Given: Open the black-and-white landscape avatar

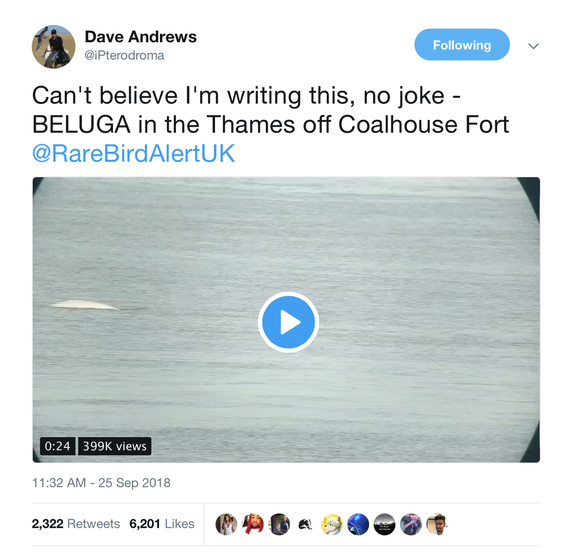Looking at the screenshot, I should pyautogui.click(x=385, y=524).
